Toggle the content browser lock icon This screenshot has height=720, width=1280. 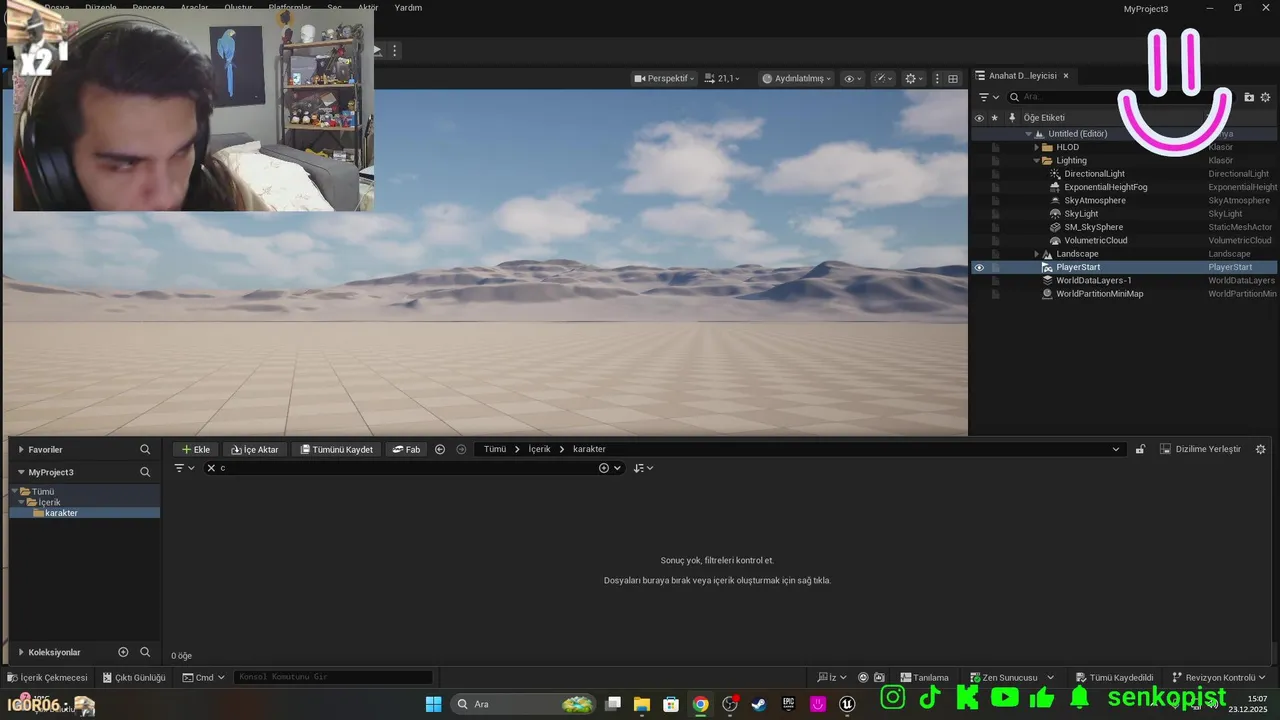point(1140,450)
